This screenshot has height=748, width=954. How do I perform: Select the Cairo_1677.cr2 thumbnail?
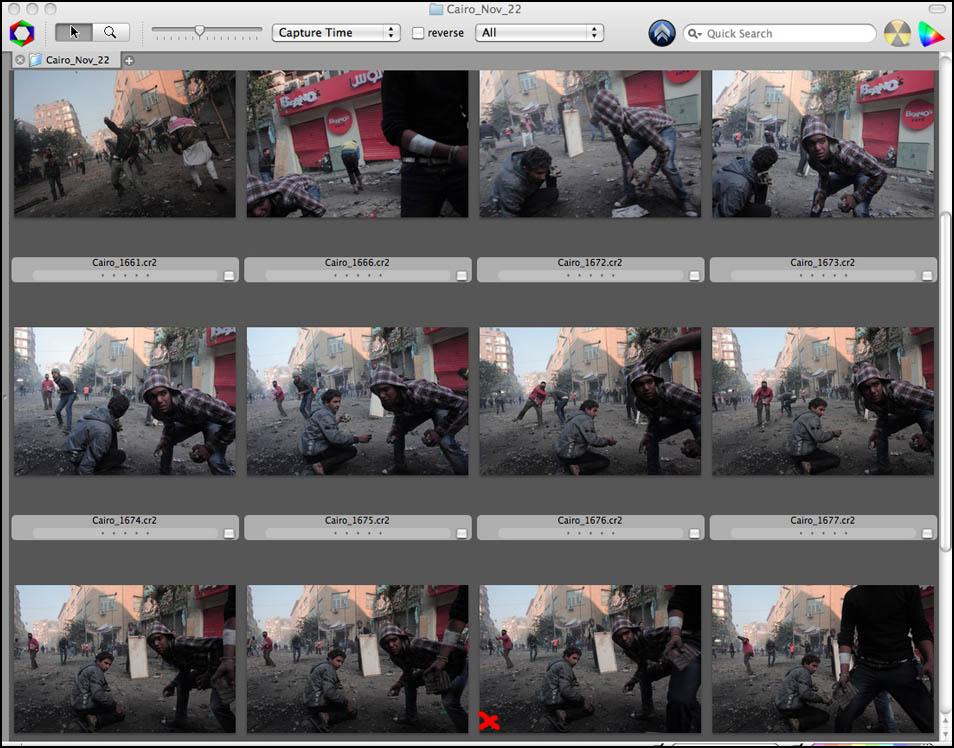click(823, 401)
